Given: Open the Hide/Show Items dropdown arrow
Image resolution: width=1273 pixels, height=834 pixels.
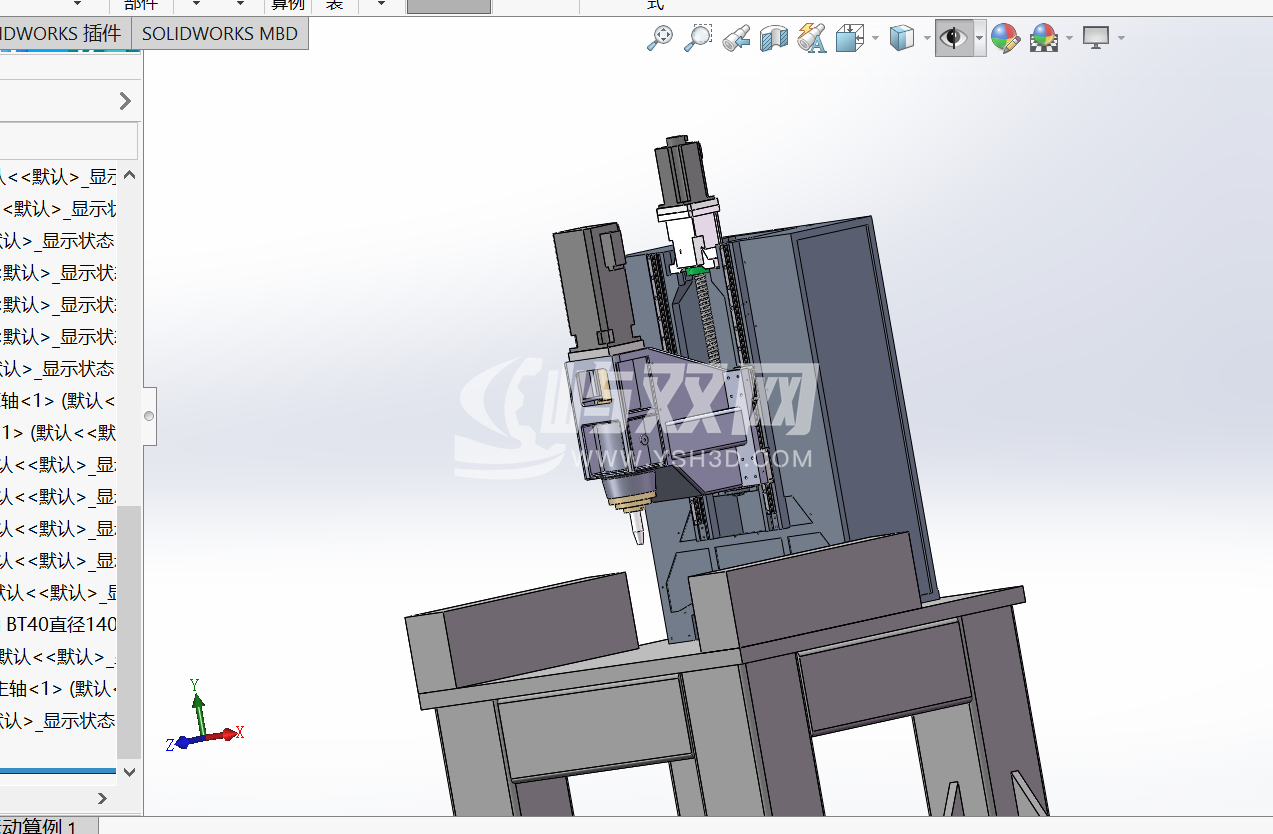Looking at the screenshot, I should 979,38.
